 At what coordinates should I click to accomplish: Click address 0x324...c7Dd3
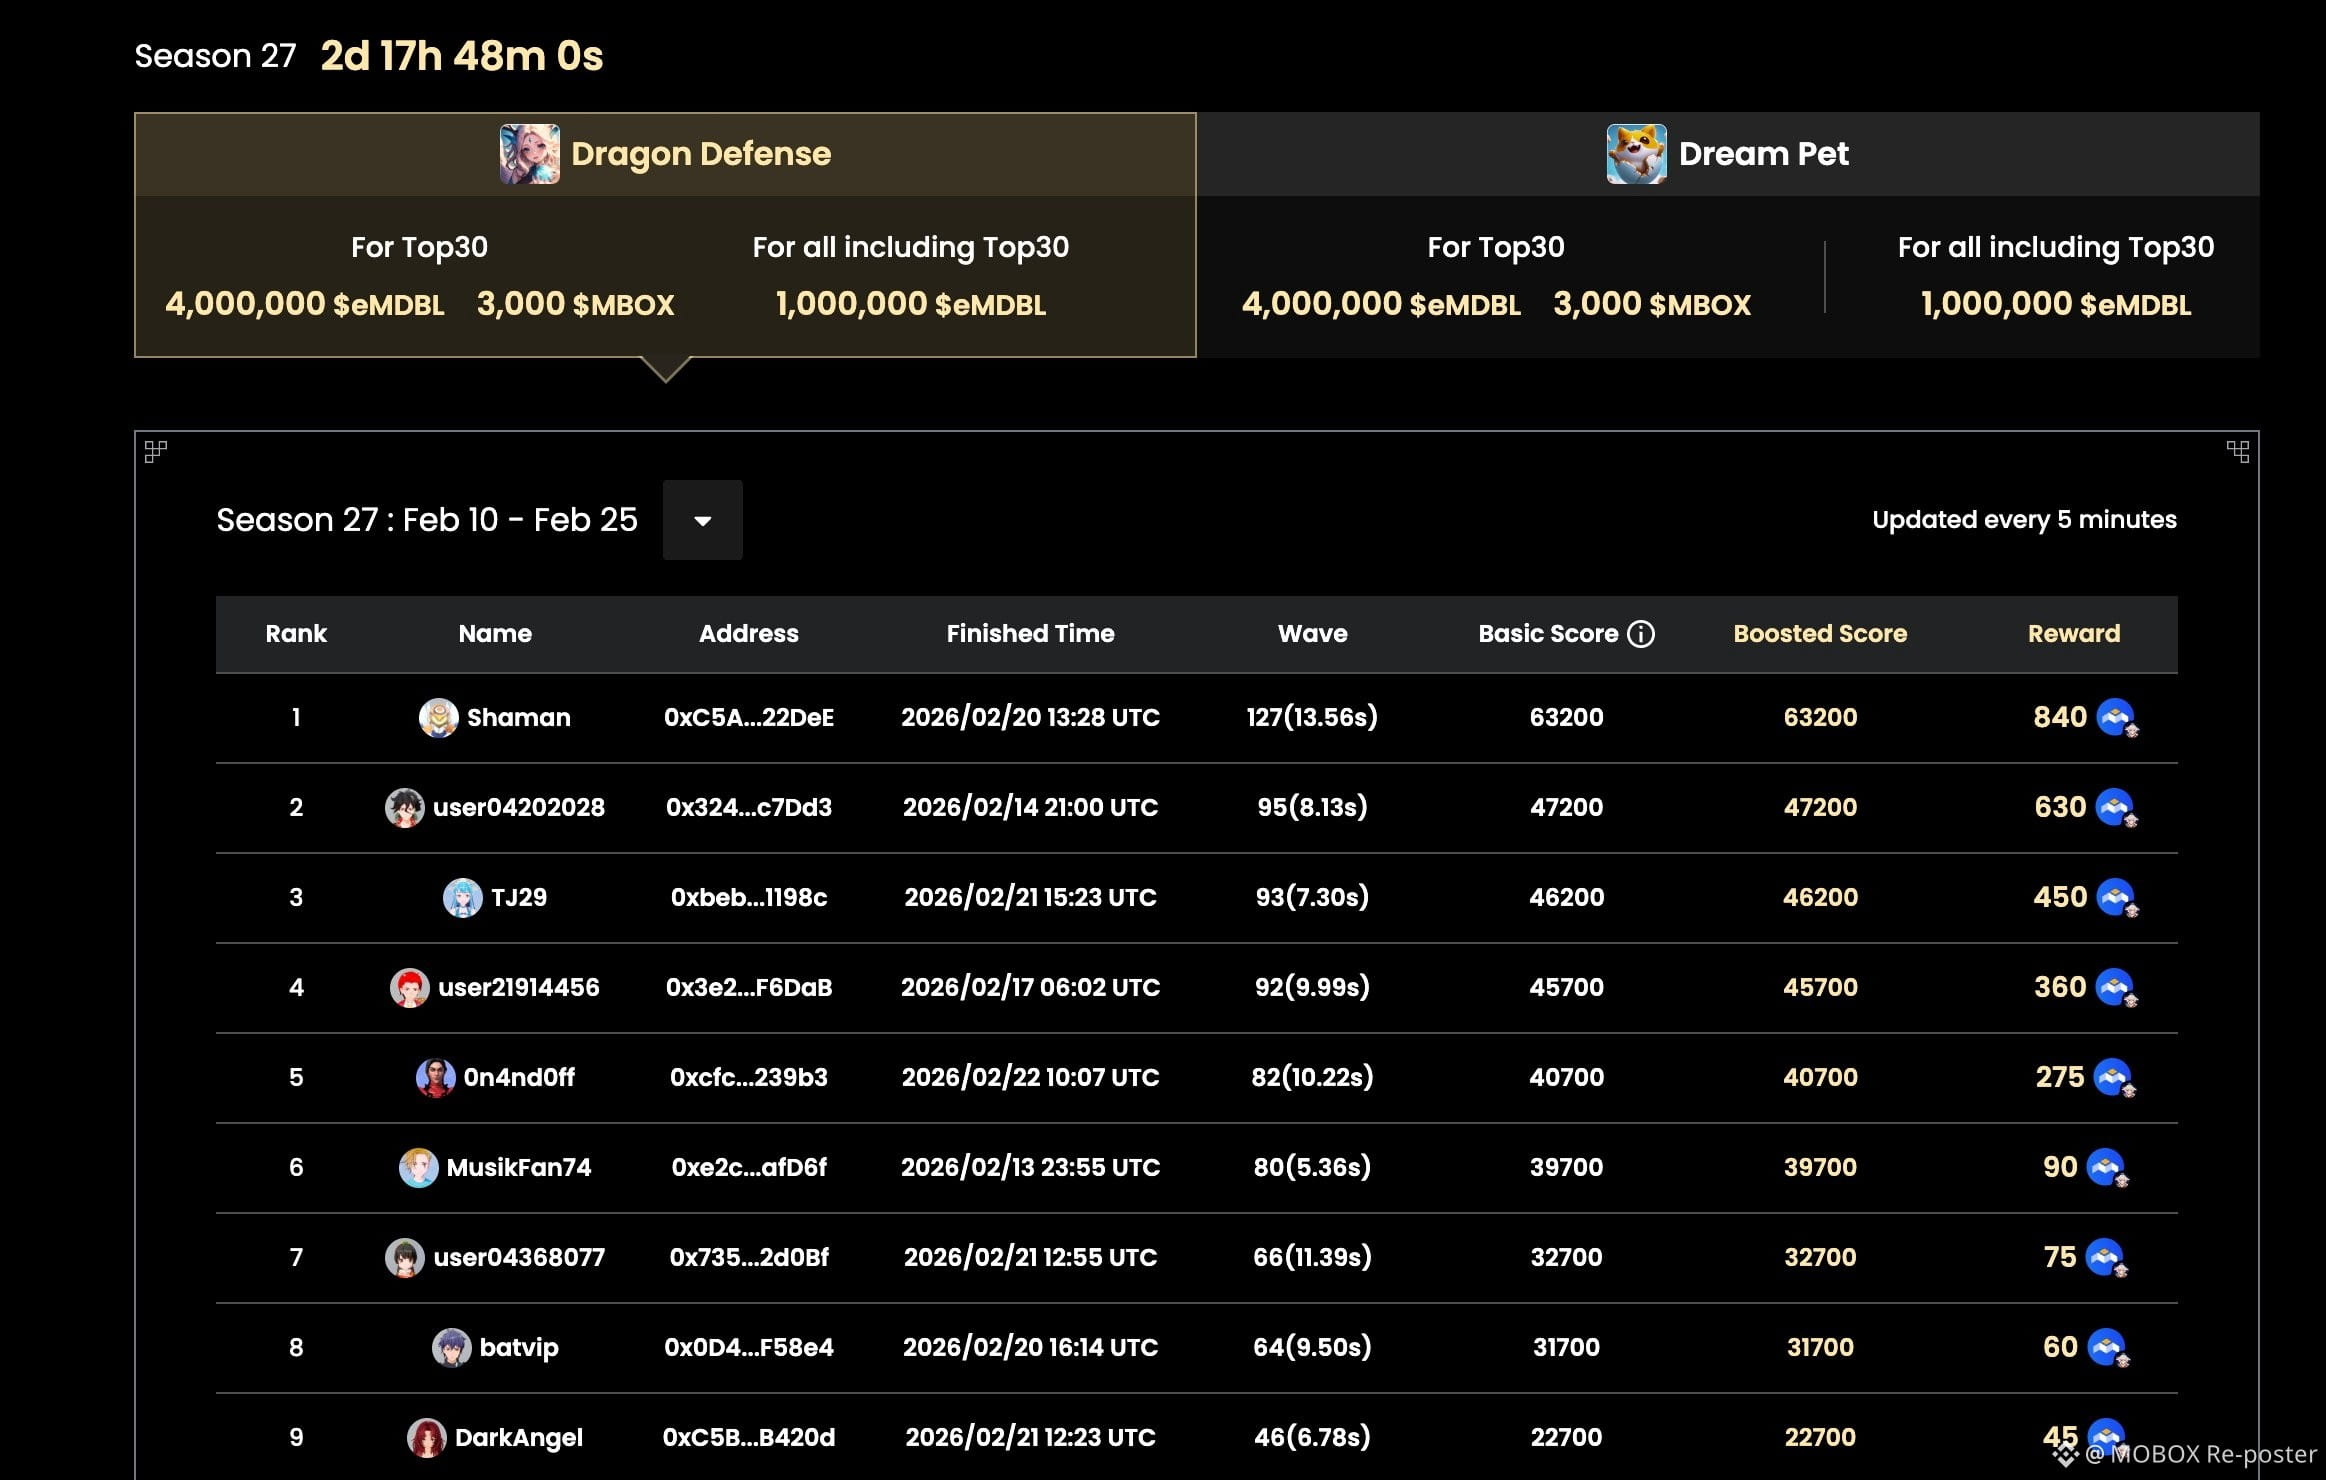[x=749, y=807]
